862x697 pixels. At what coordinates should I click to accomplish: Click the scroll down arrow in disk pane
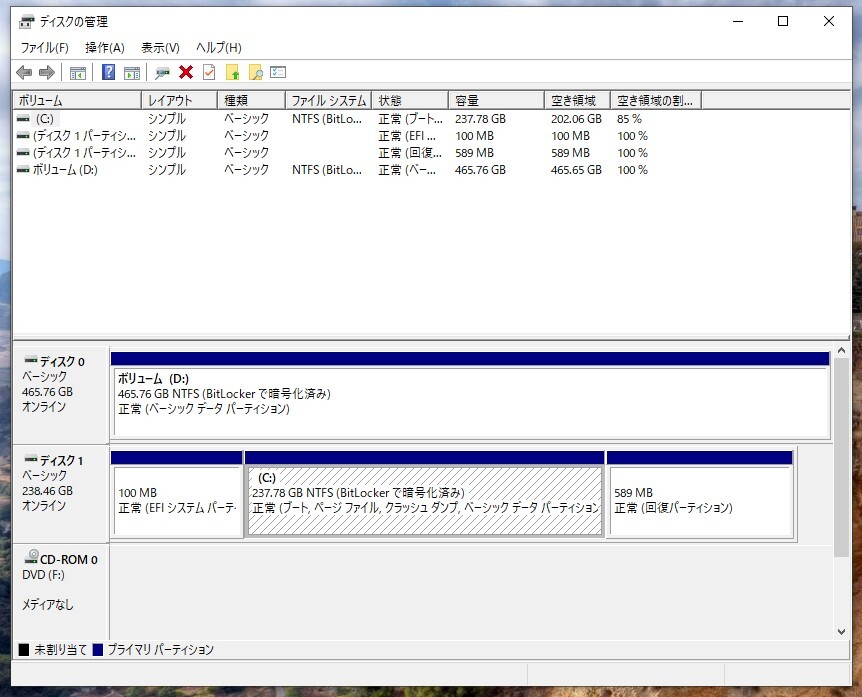click(841, 632)
